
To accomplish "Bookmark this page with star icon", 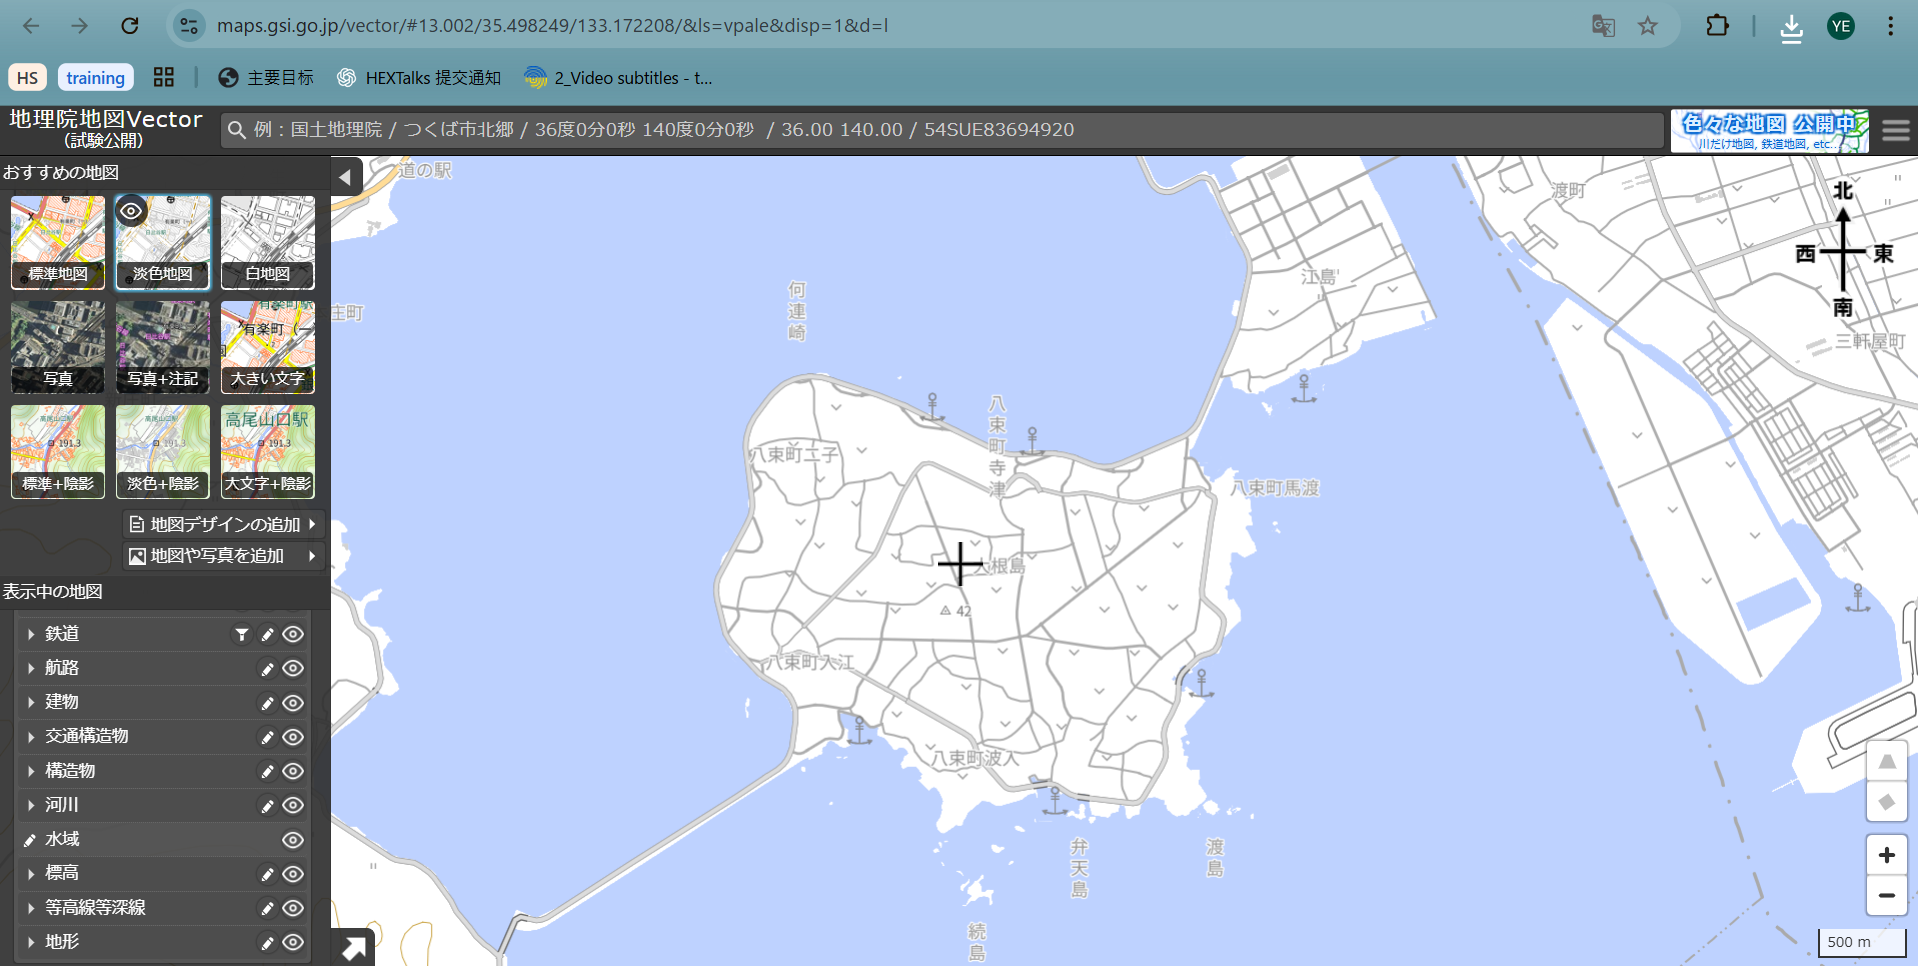I will tap(1647, 26).
